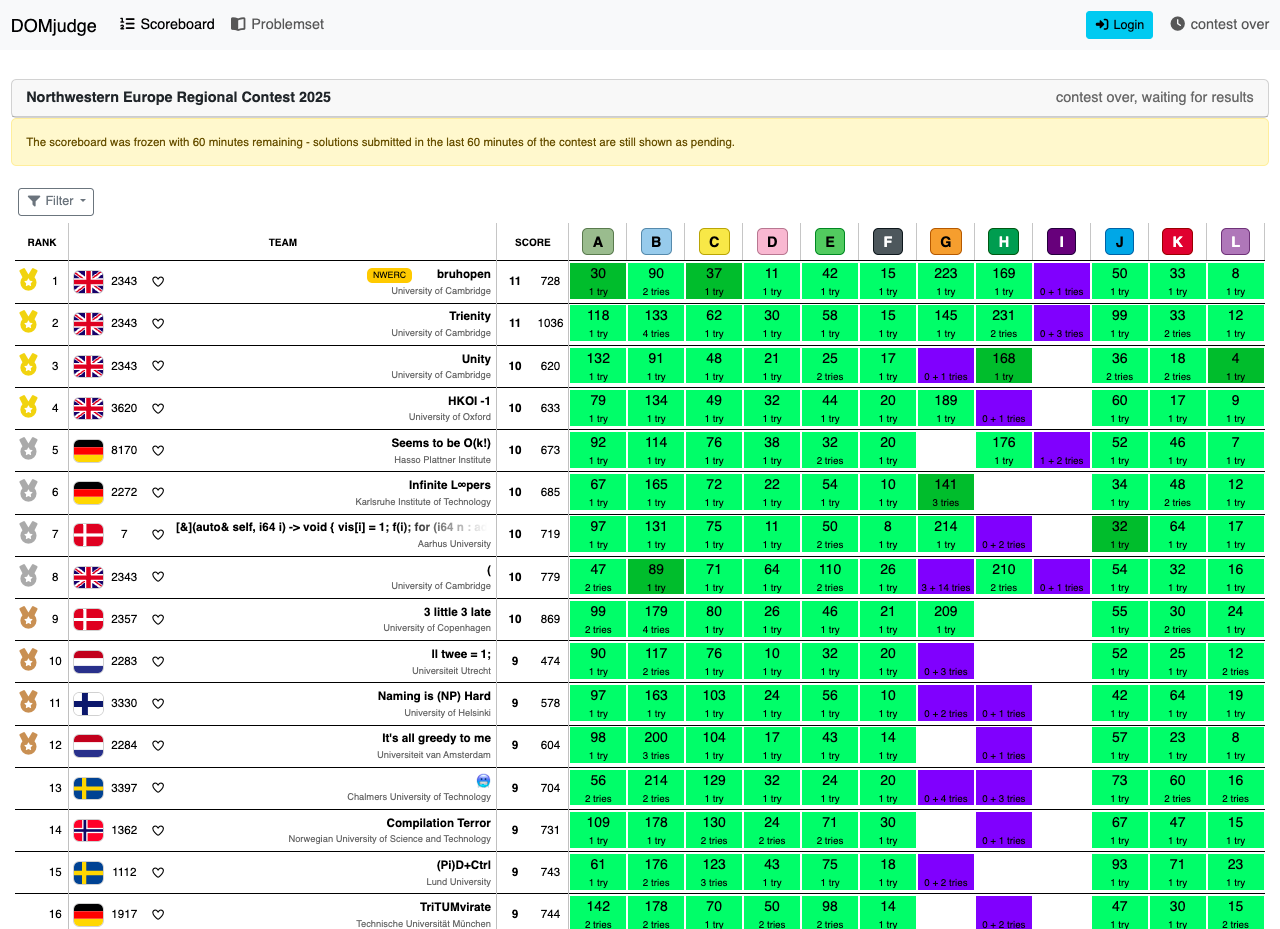Open problem A badge in header
This screenshot has height=929, width=1280.
(598, 241)
